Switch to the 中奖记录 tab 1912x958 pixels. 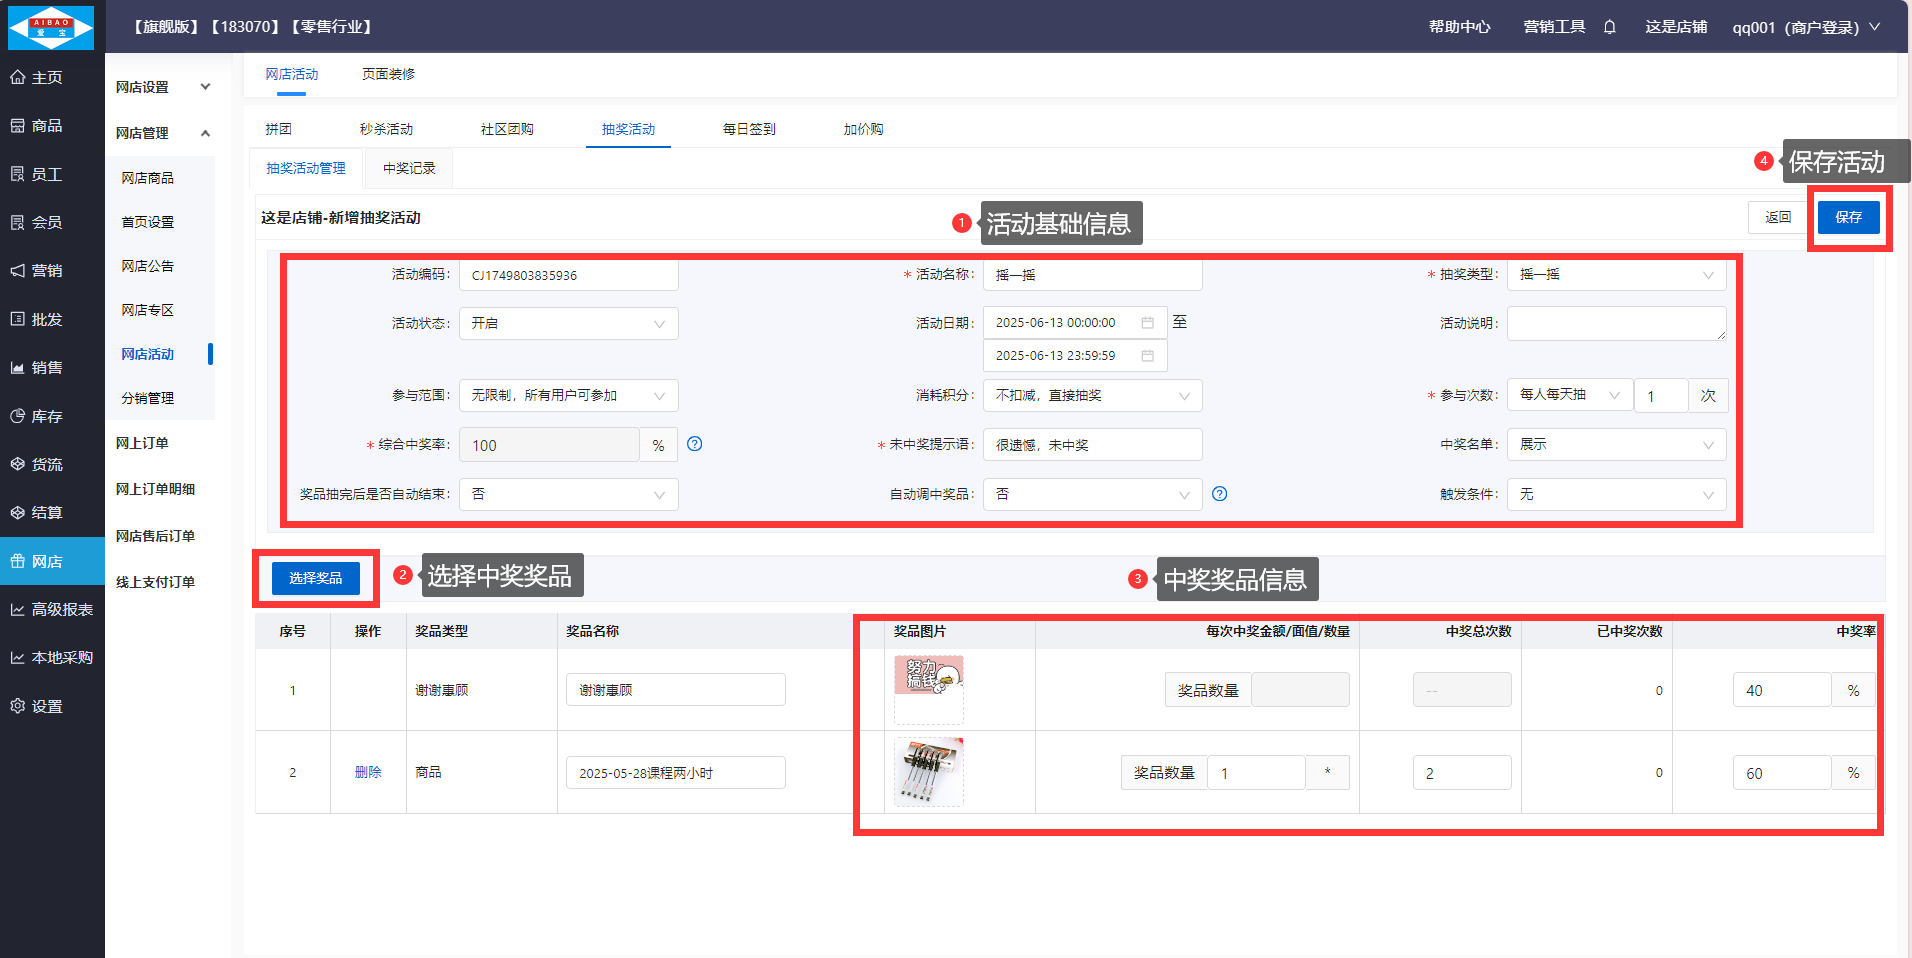tap(409, 168)
